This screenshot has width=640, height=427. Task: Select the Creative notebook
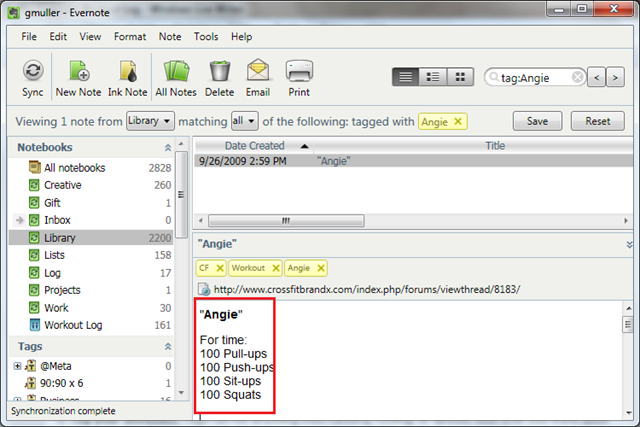(91, 185)
